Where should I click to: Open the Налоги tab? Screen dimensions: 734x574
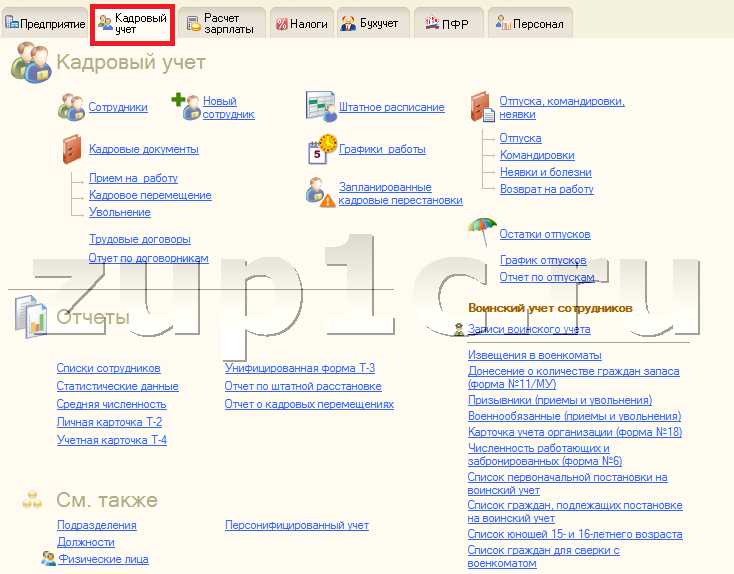point(302,23)
